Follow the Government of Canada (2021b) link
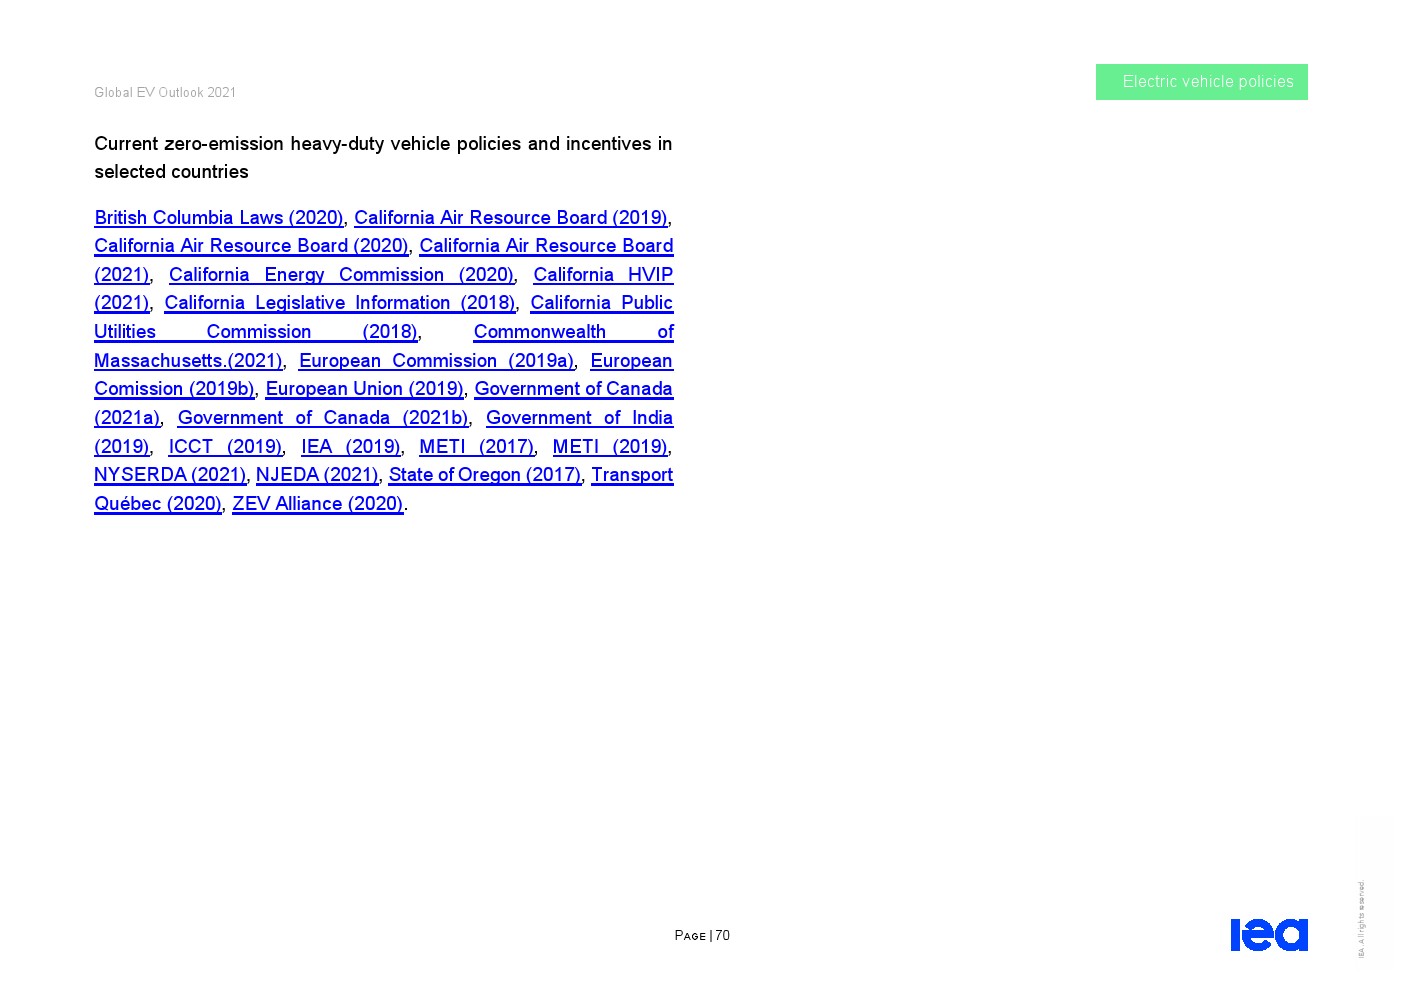1403x992 pixels. coord(322,418)
